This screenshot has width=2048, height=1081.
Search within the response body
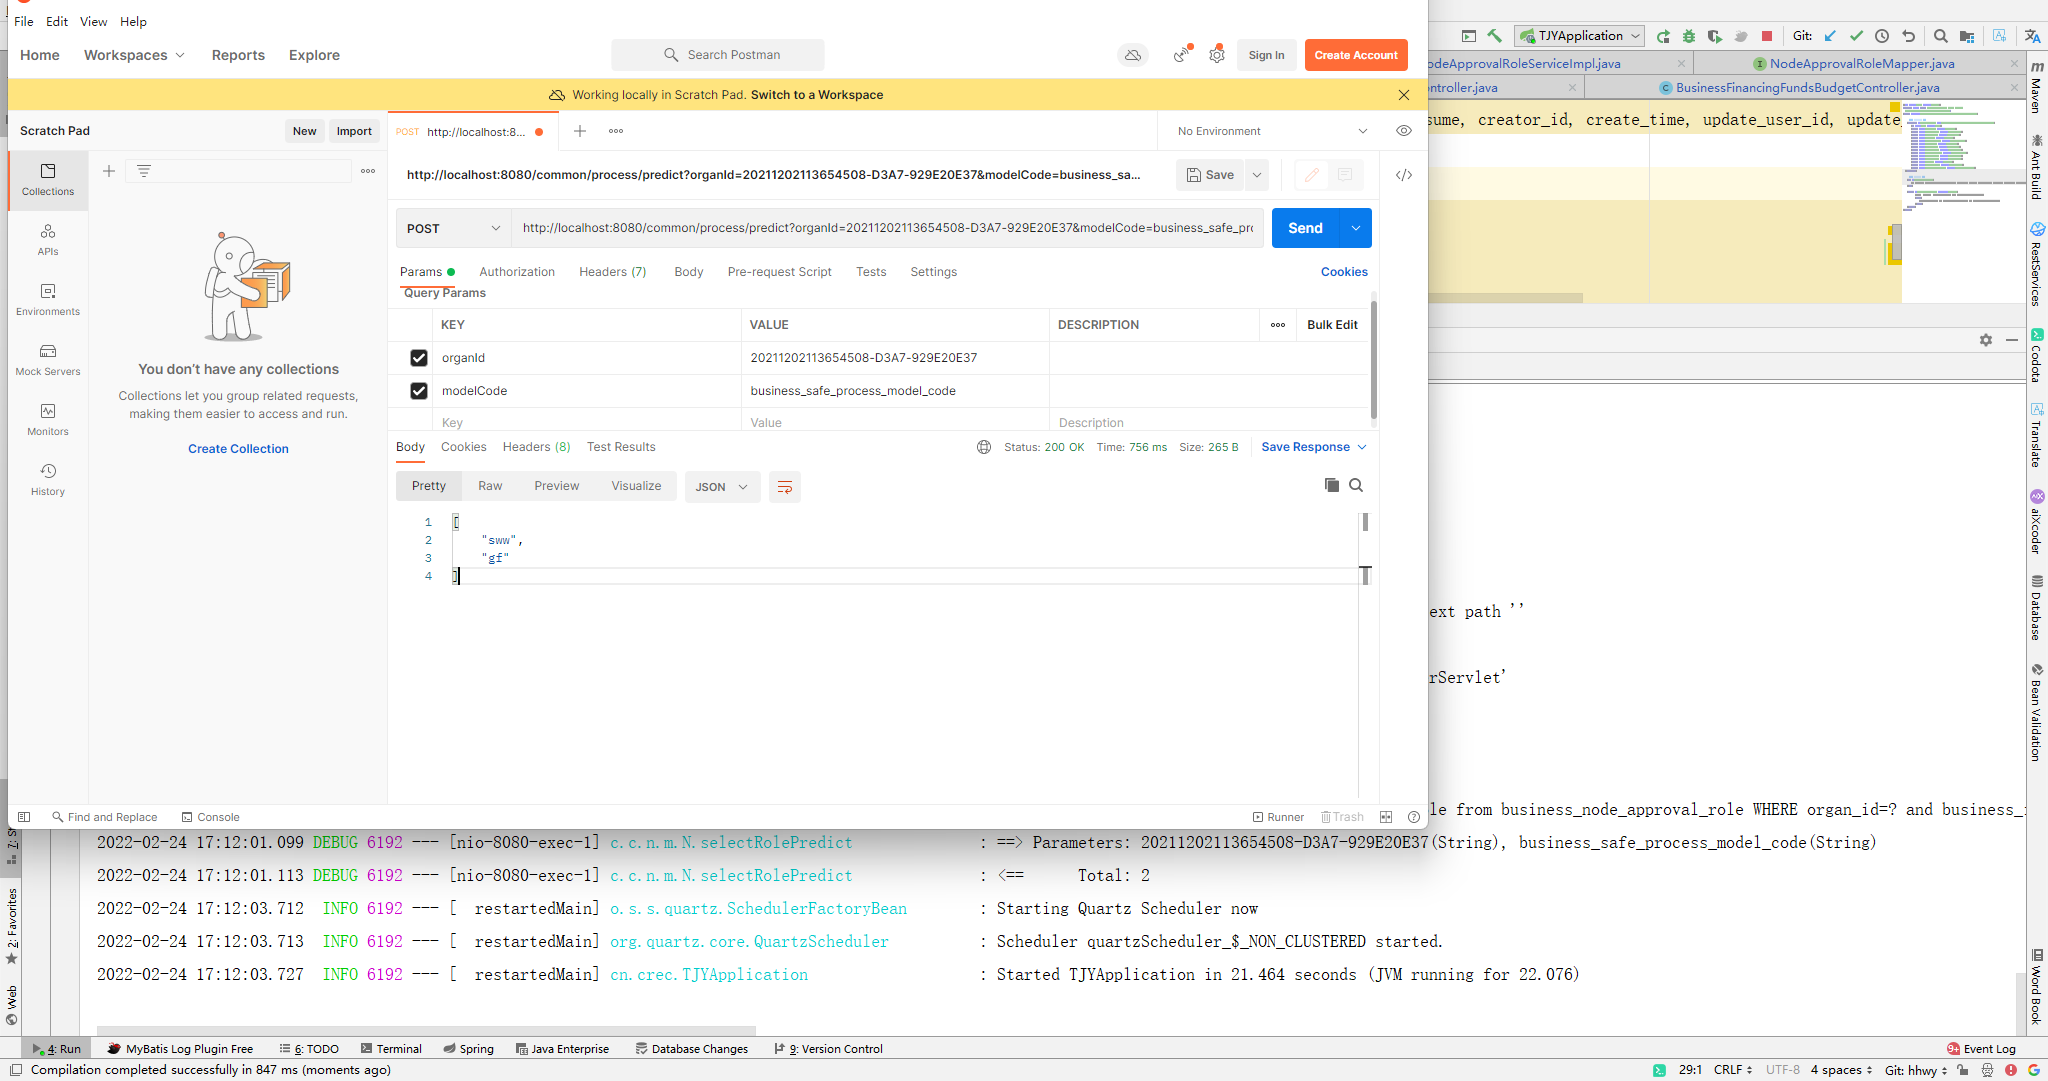pos(1356,485)
